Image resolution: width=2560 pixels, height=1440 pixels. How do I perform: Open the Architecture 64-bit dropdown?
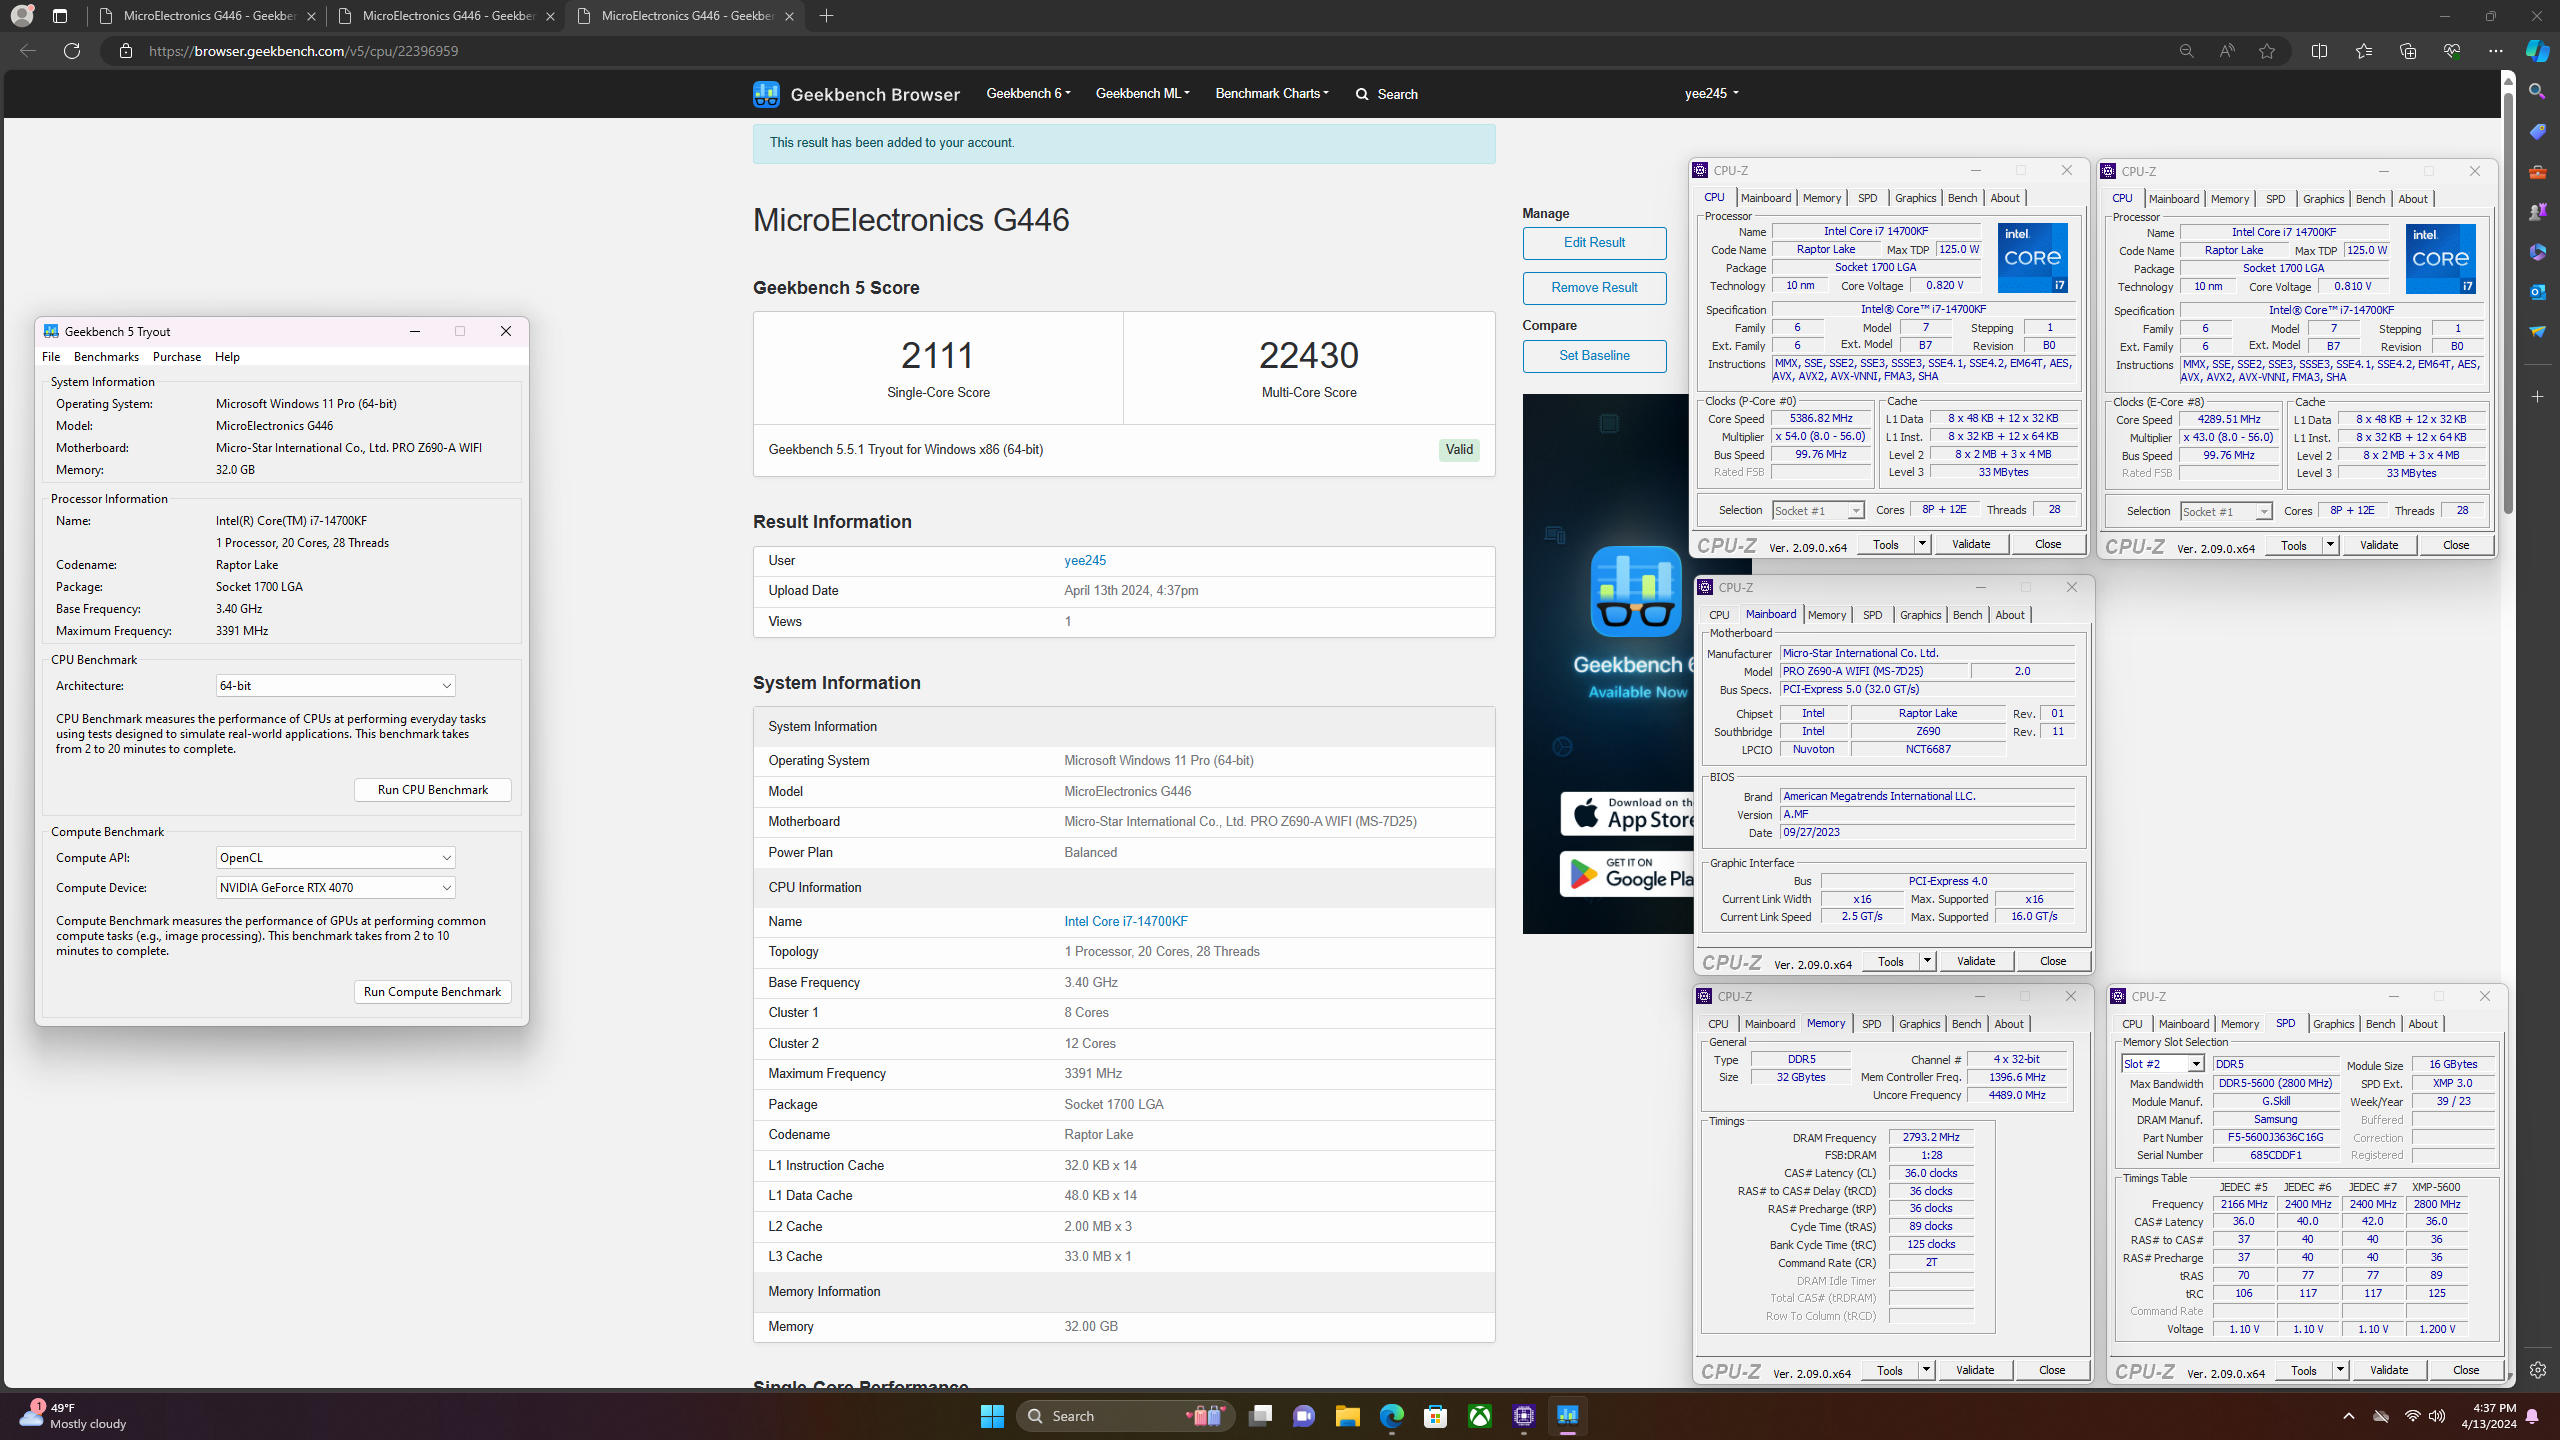pos(336,686)
